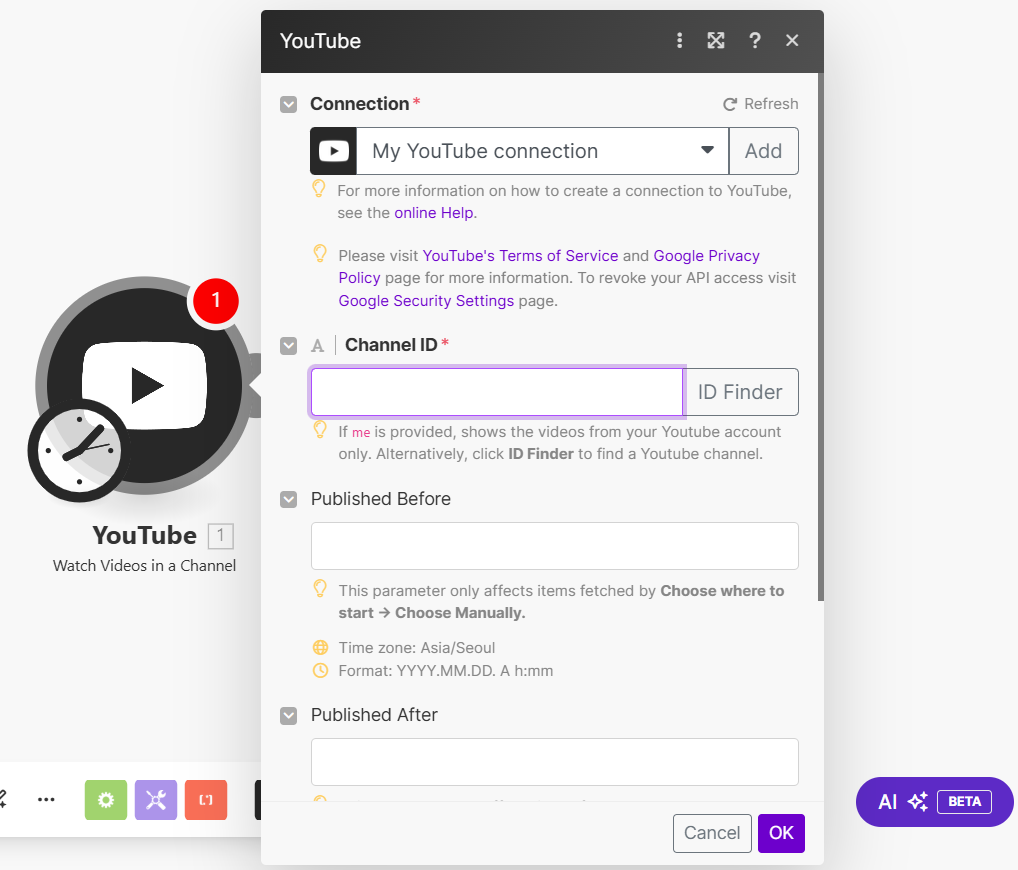Open the AI BETA assistant button
Screen dimensions: 1018x870
[x=934, y=802]
